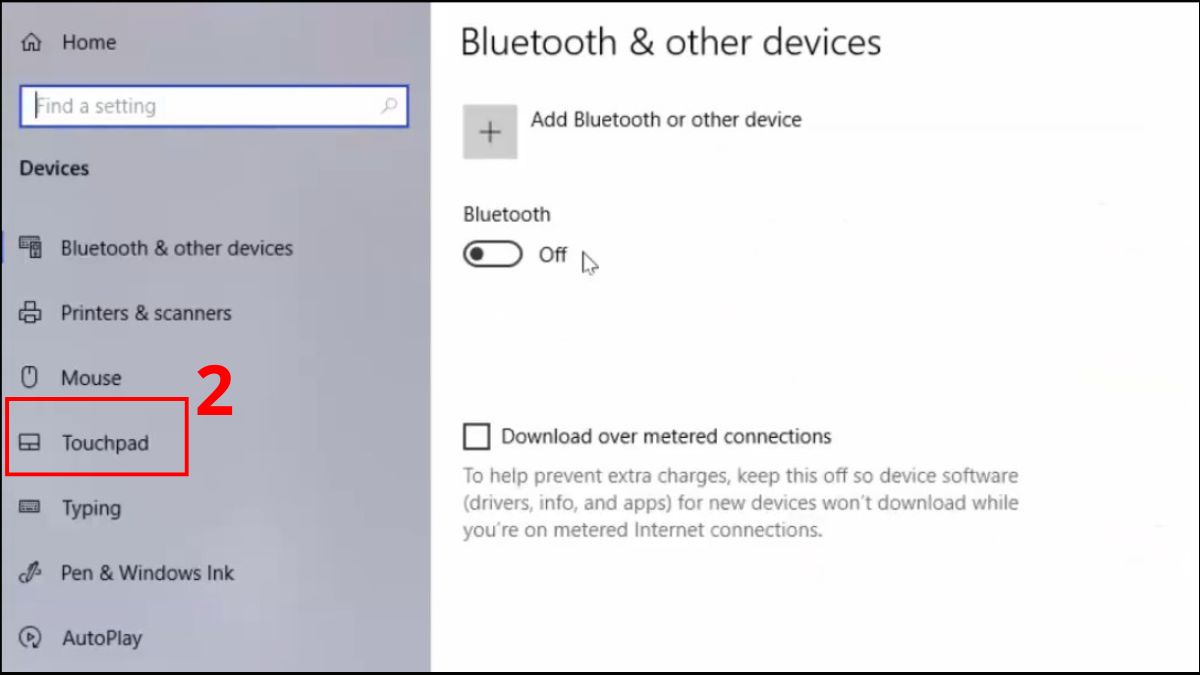Viewport: 1200px width, 675px height.
Task: Switch to the Mouse settings page
Action: click(x=92, y=377)
